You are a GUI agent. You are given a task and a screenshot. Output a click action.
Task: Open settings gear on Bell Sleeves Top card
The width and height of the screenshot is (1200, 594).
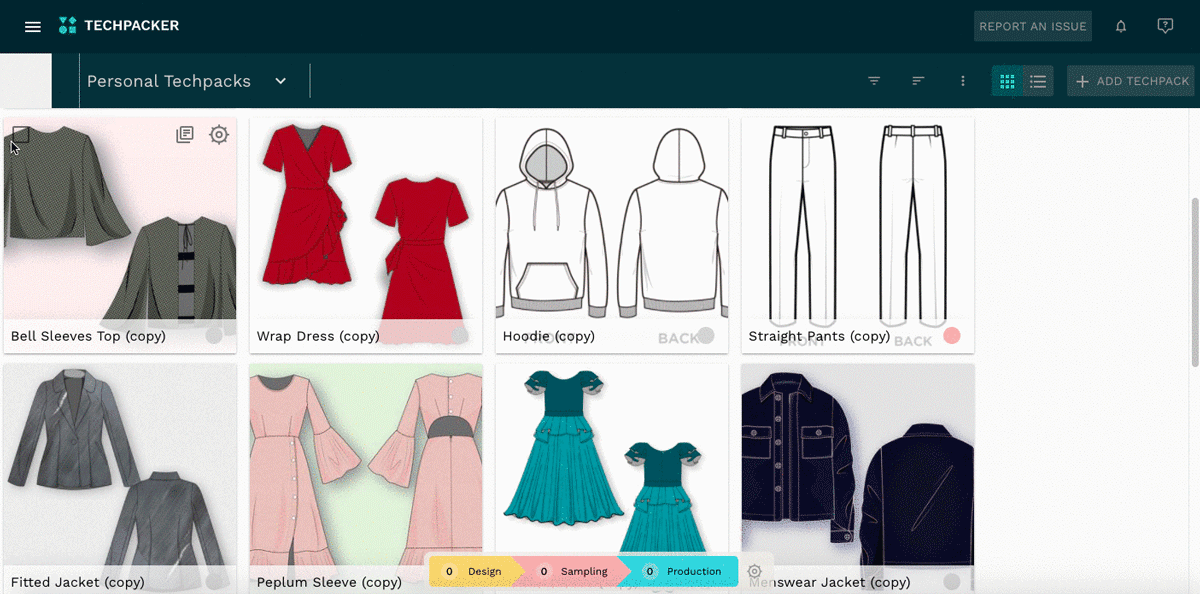coord(219,134)
